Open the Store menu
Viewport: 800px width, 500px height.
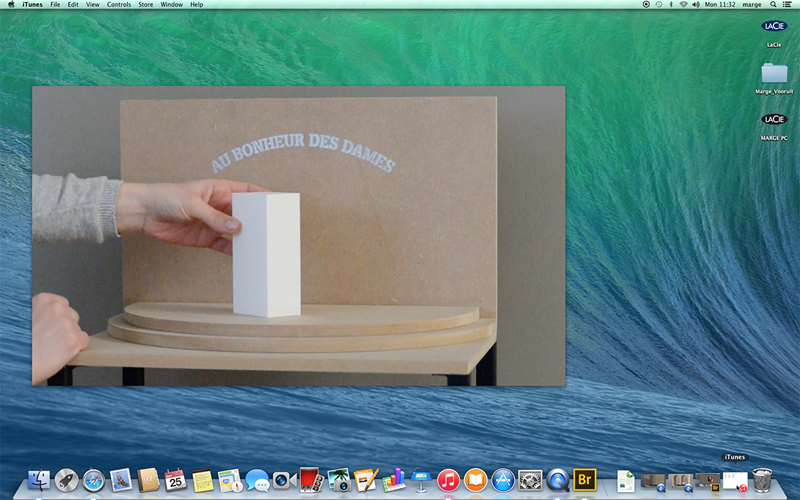(x=146, y=5)
